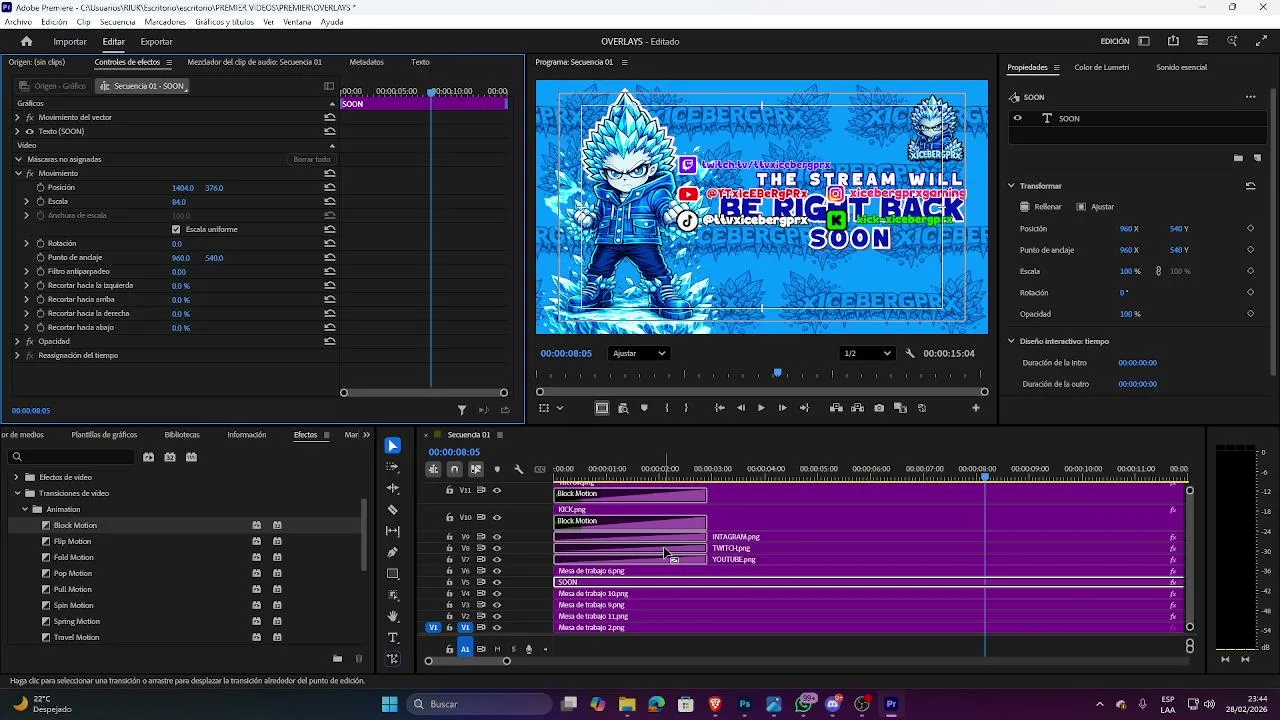Click the filter funnel in Effect Controls
1280x720 pixels.
pyautogui.click(x=462, y=410)
